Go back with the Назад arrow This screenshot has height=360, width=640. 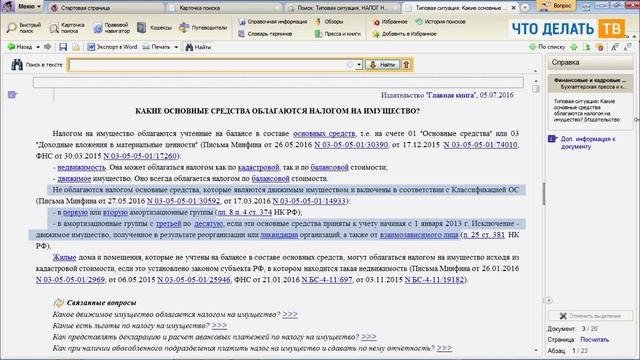pyautogui.click(x=20, y=47)
